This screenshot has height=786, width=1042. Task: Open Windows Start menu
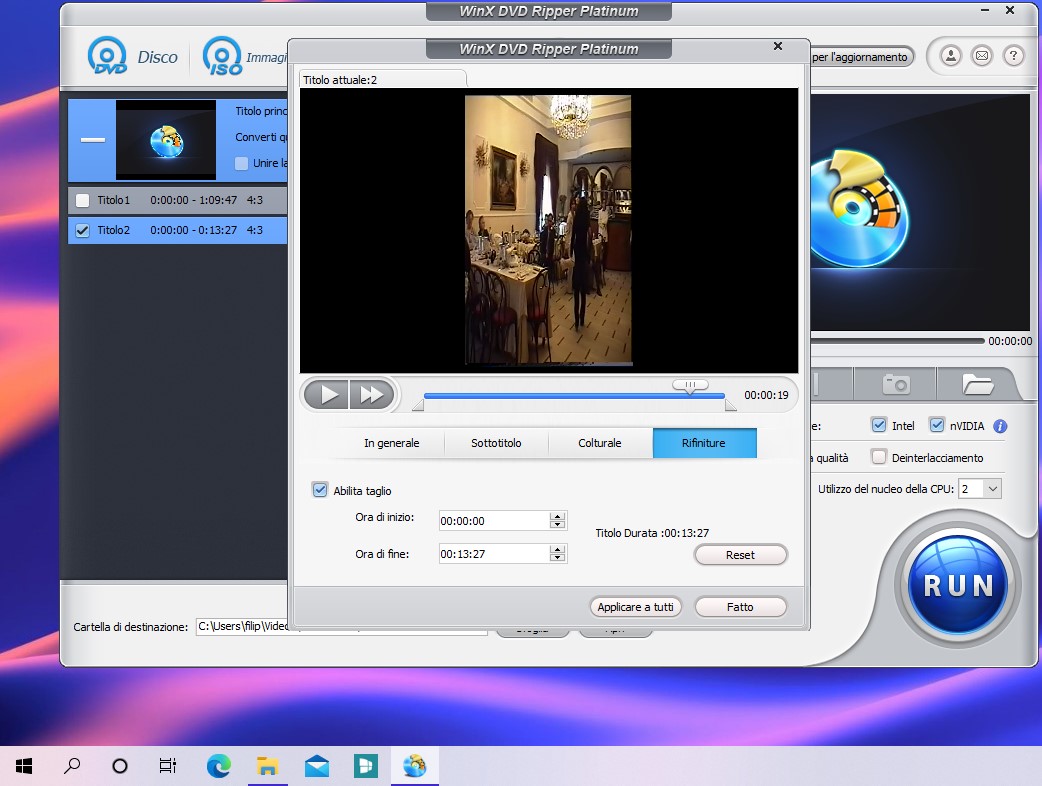pos(24,766)
